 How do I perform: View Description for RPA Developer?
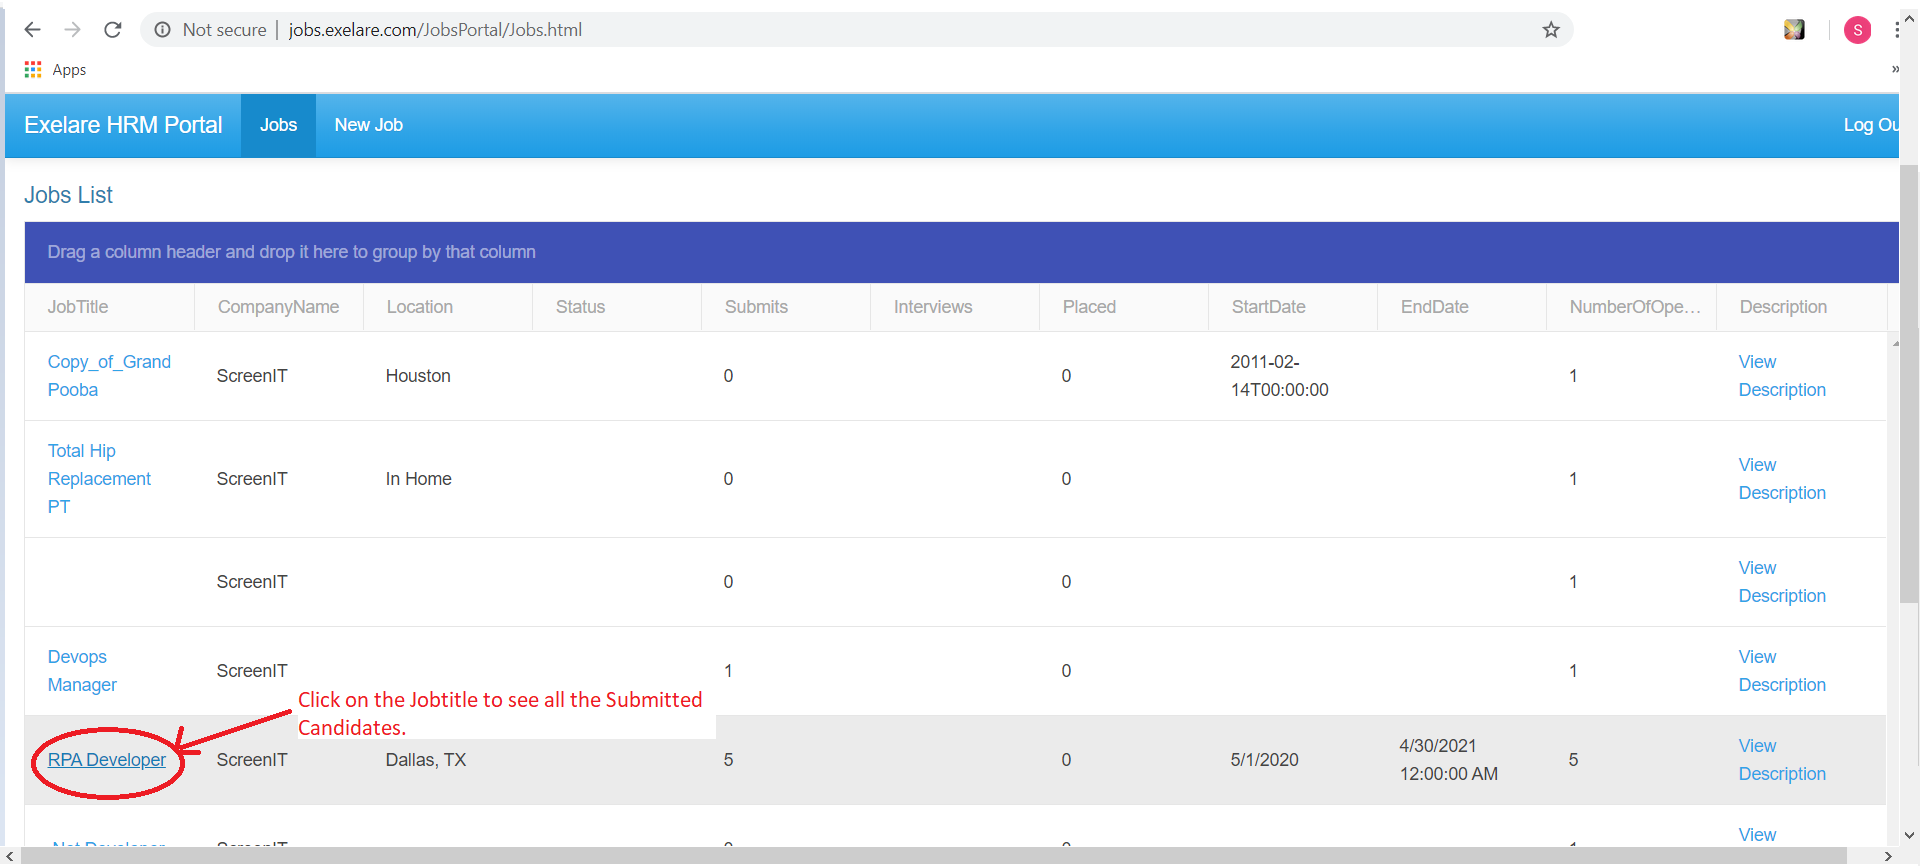pyautogui.click(x=1782, y=760)
